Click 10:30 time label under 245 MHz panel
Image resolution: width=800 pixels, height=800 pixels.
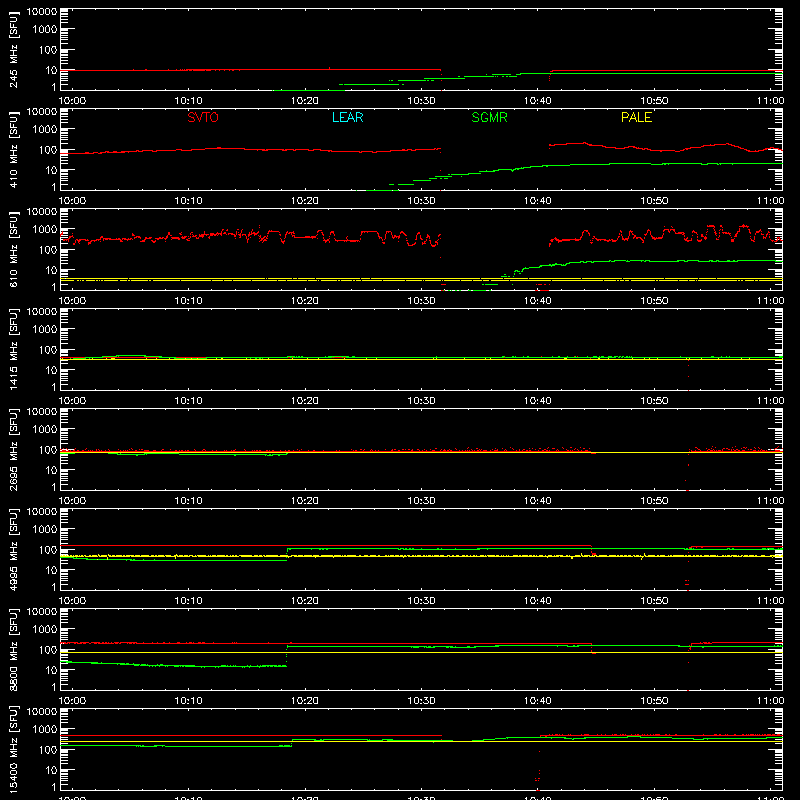tap(421, 101)
